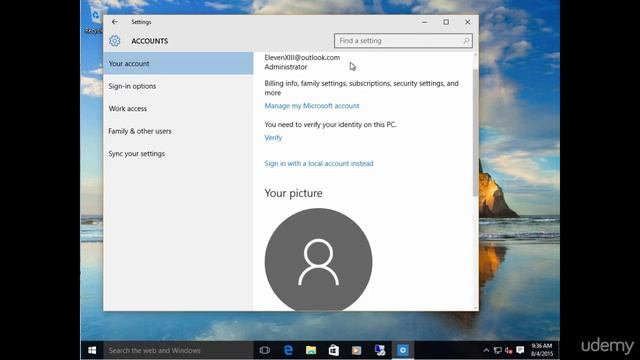Viewport: 640px width, 360px height.
Task: Click the Verify link
Action: [x=273, y=138]
